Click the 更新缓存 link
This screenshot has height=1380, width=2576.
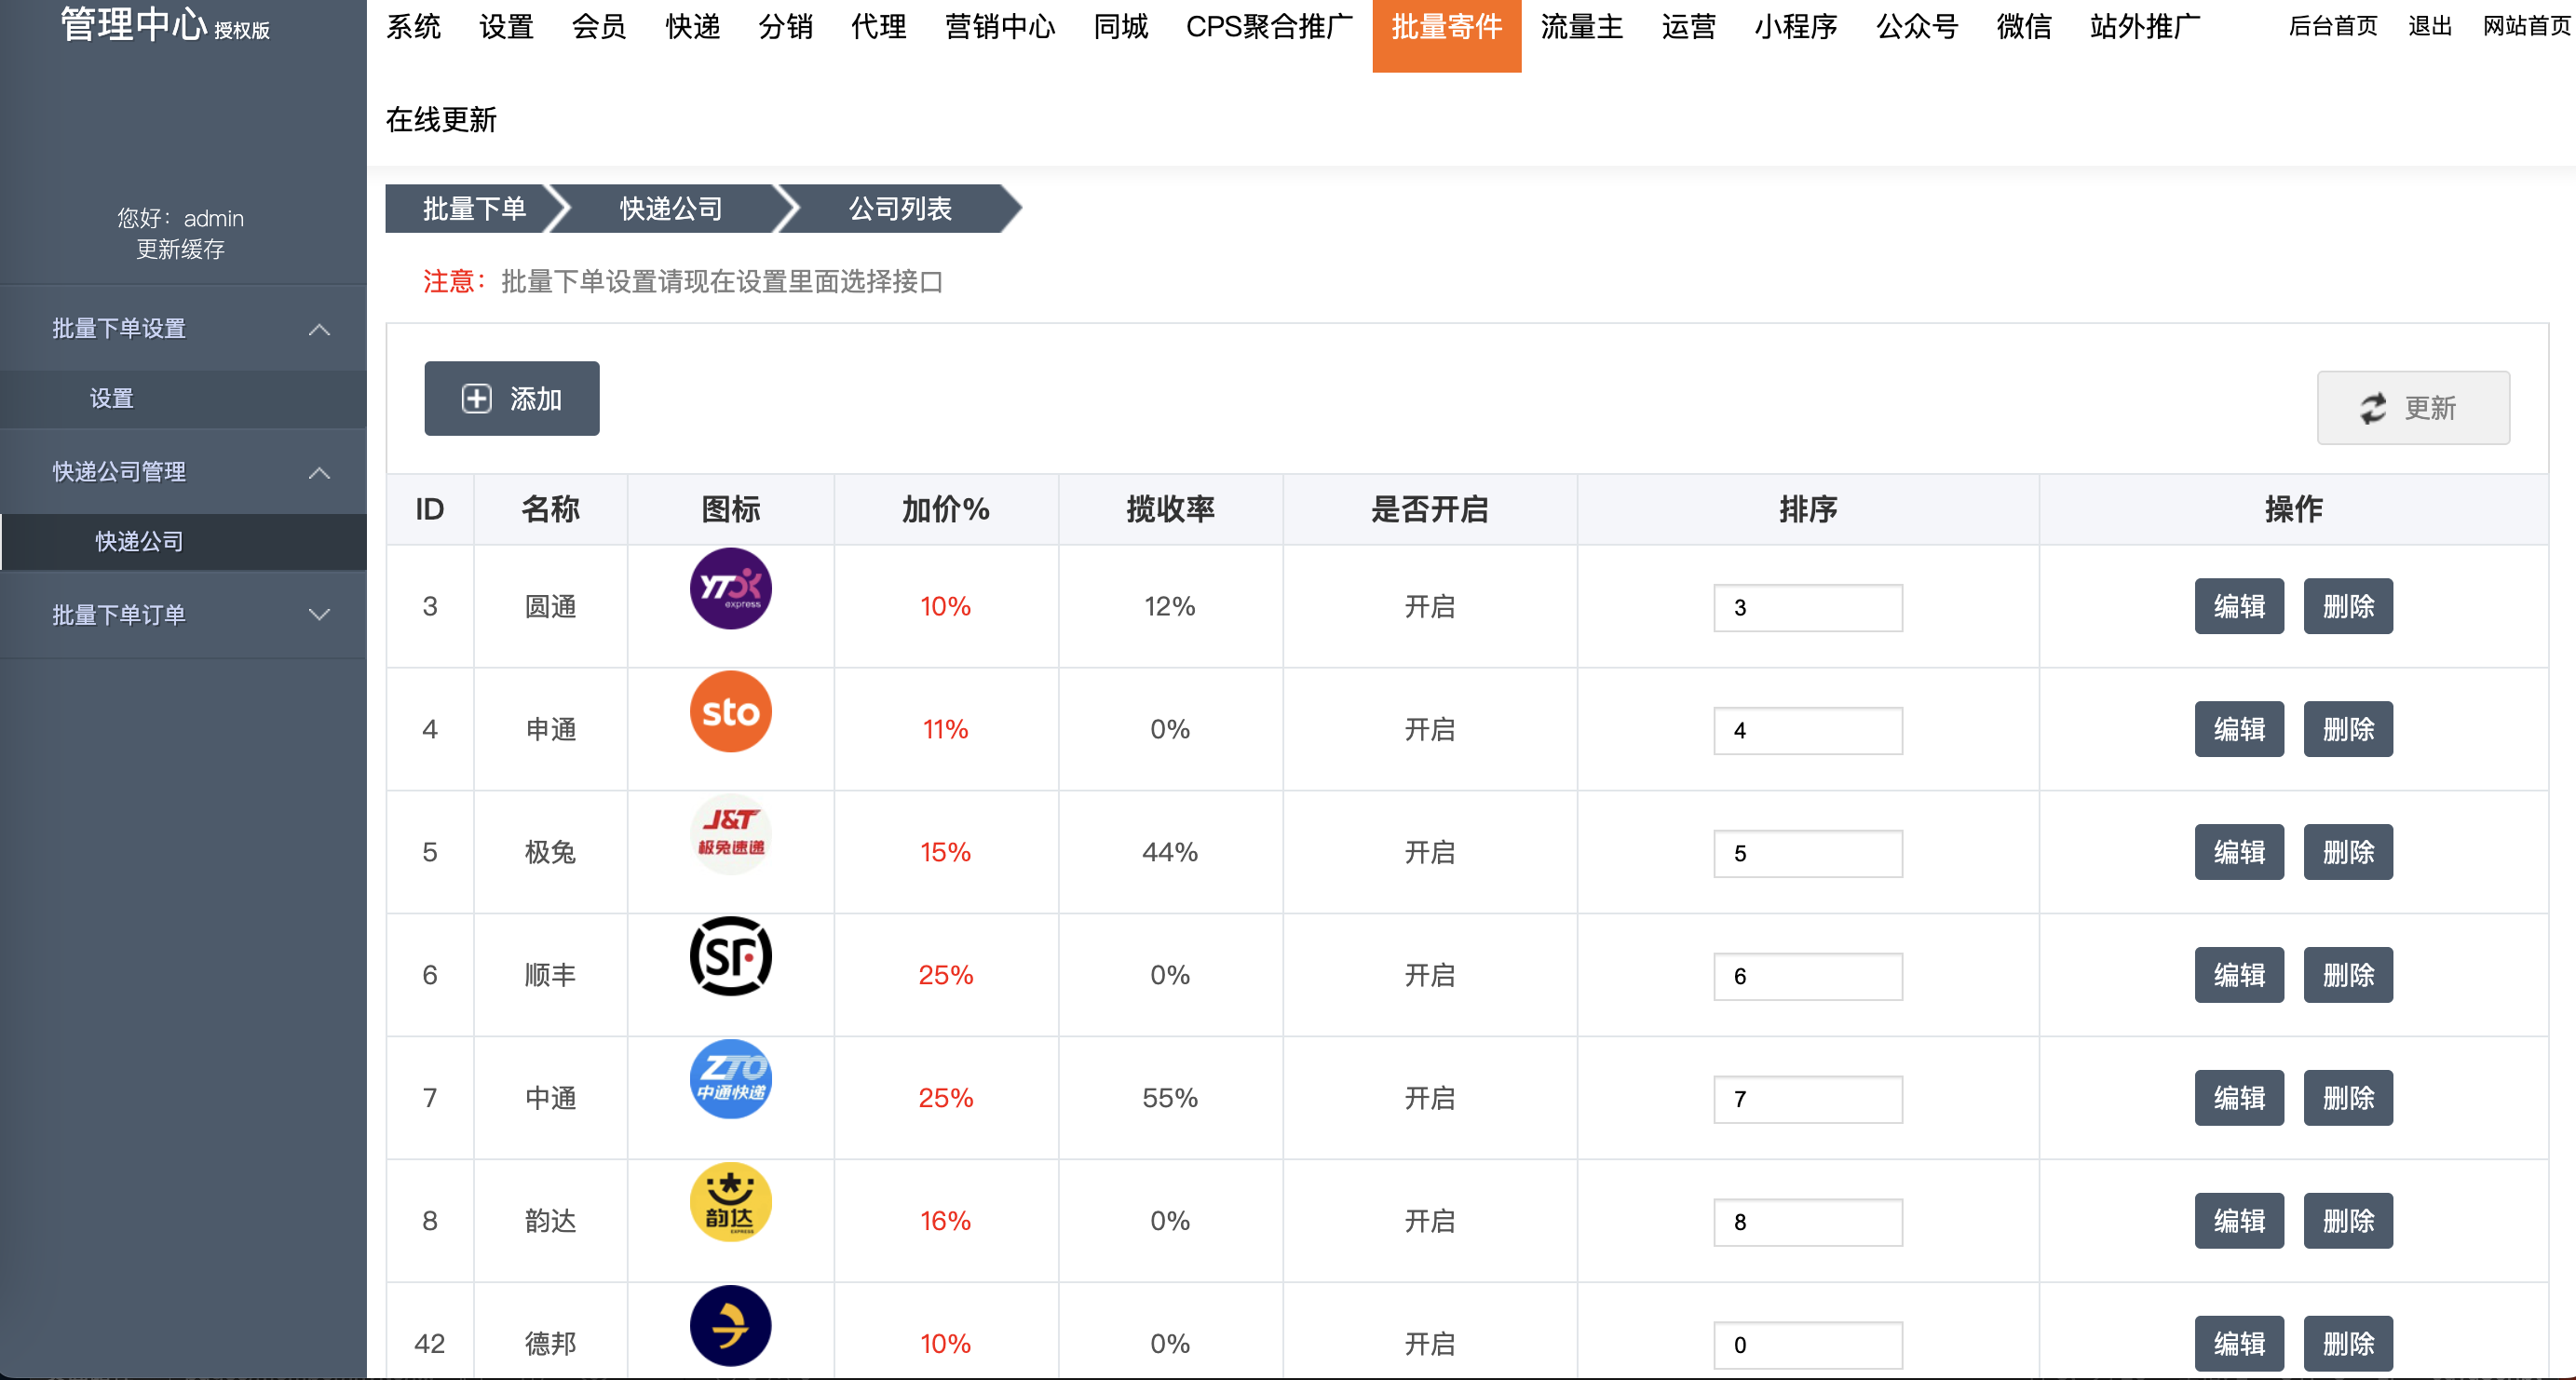(x=180, y=249)
